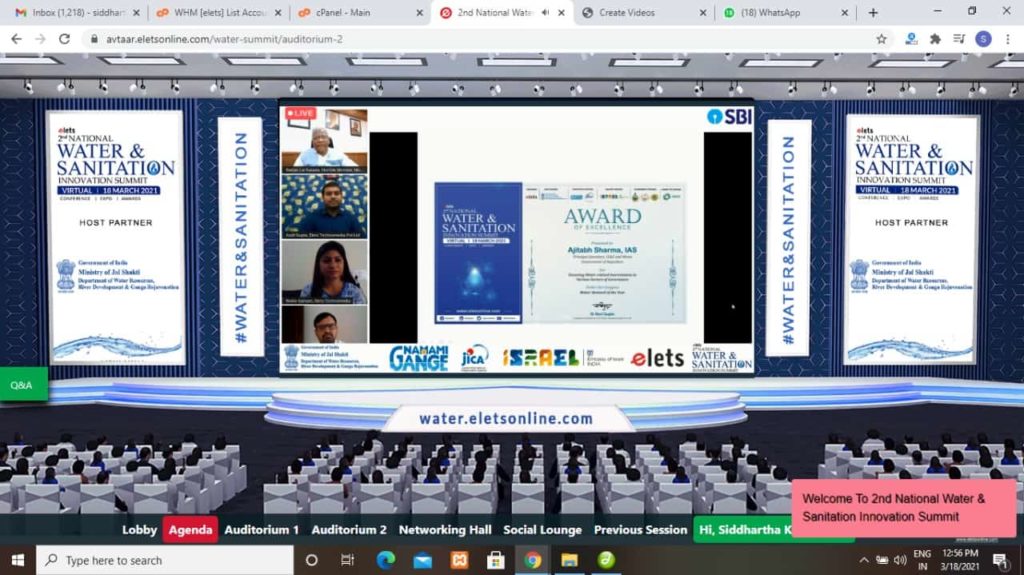
Task: Switch to Chrome on the taskbar
Action: pyautogui.click(x=532, y=560)
